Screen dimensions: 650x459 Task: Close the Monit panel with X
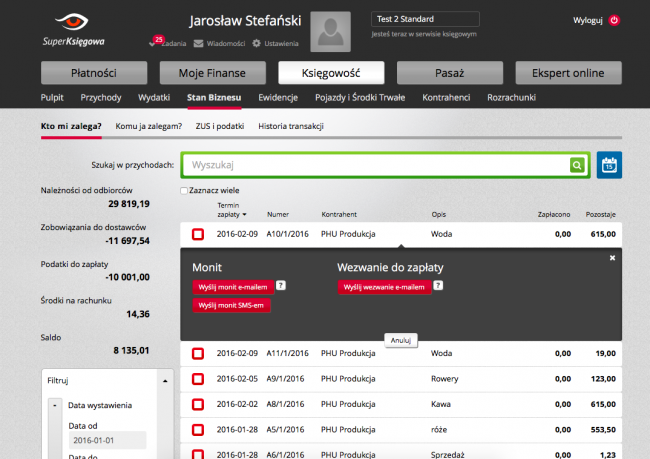(x=612, y=258)
